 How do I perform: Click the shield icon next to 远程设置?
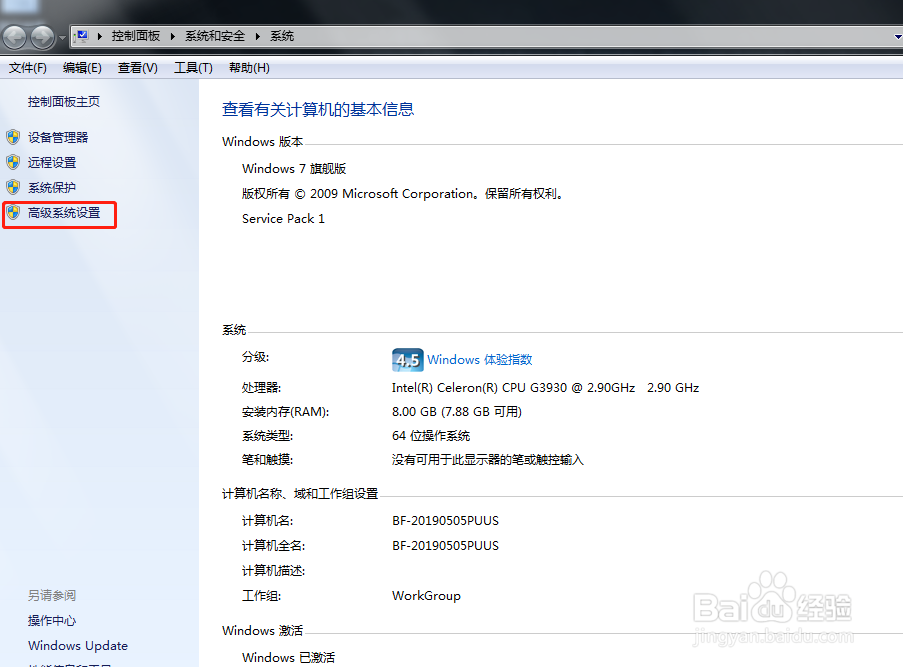coord(13,162)
